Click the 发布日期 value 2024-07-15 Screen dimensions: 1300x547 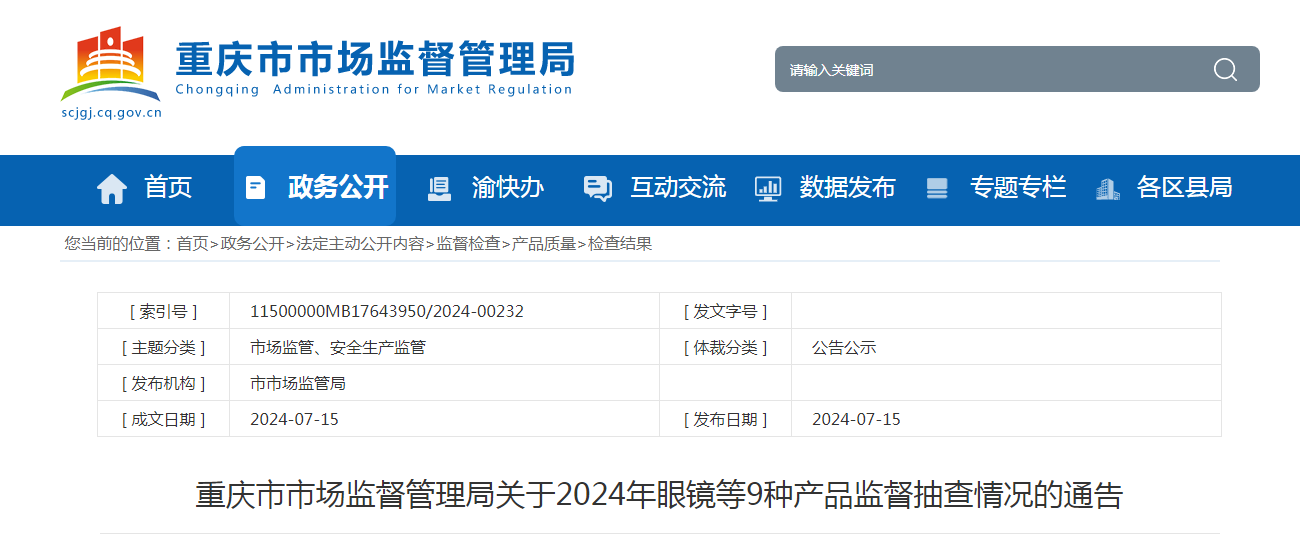pos(856,419)
